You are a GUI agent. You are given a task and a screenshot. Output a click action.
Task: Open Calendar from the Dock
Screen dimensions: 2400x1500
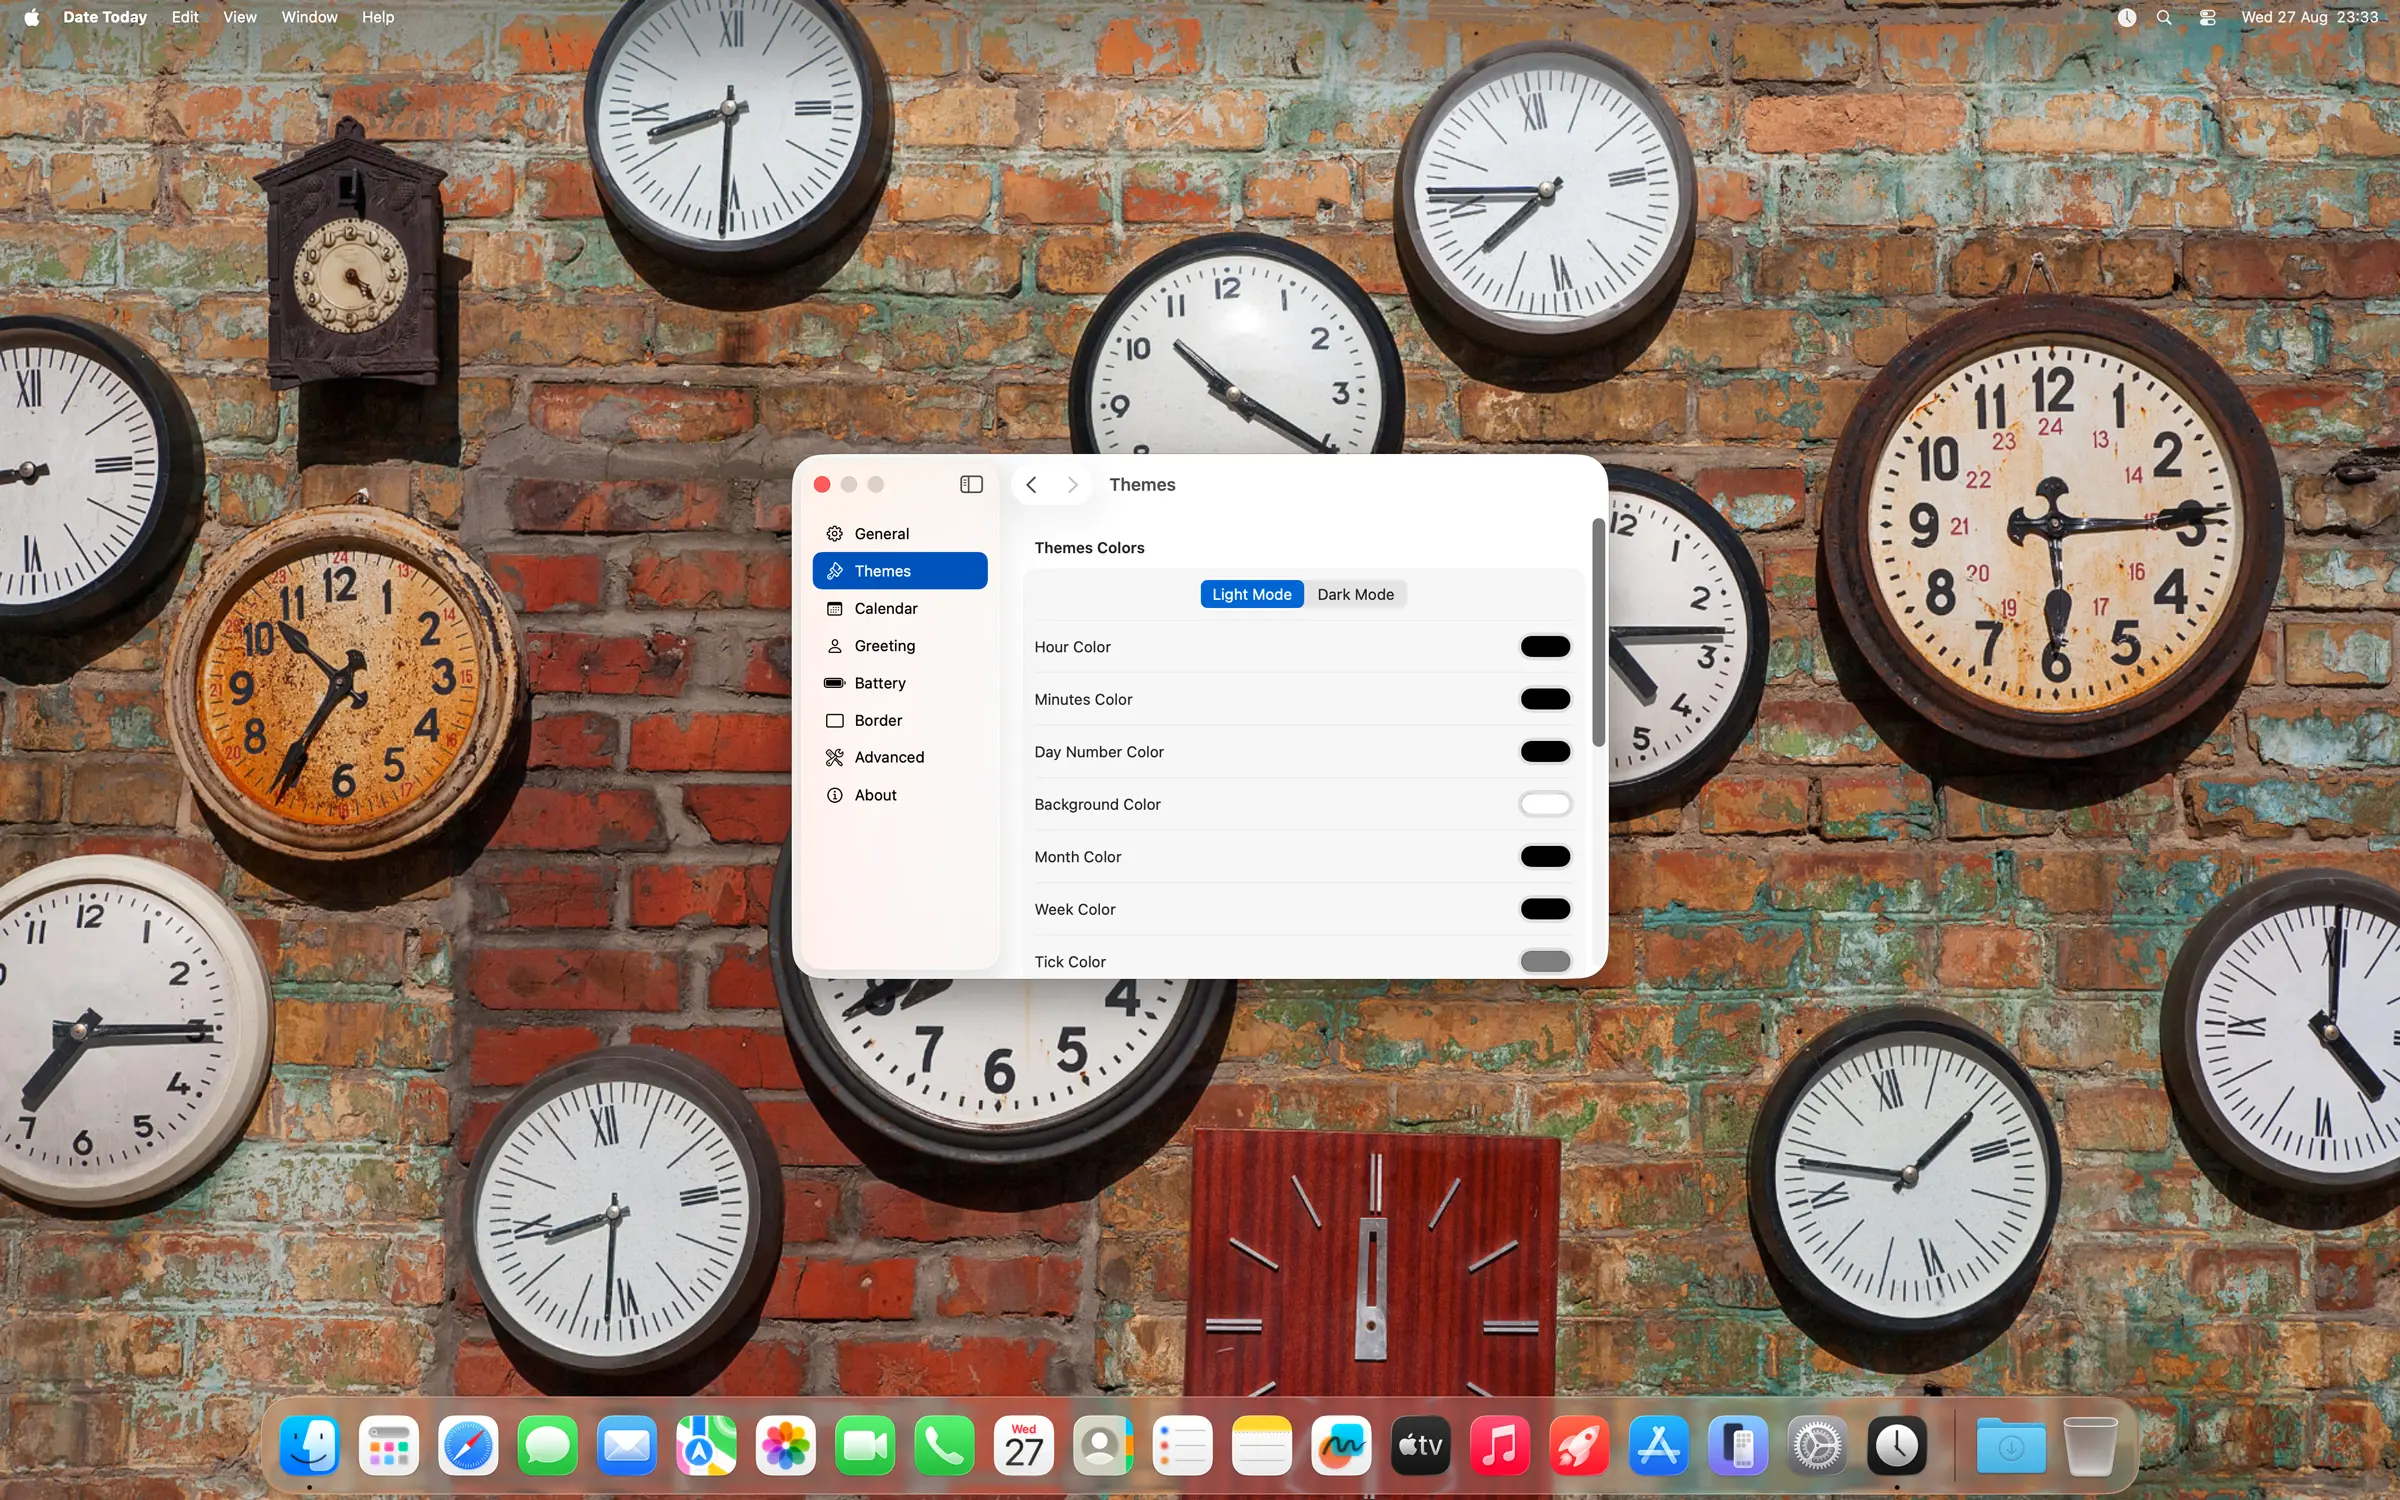1024,1445
